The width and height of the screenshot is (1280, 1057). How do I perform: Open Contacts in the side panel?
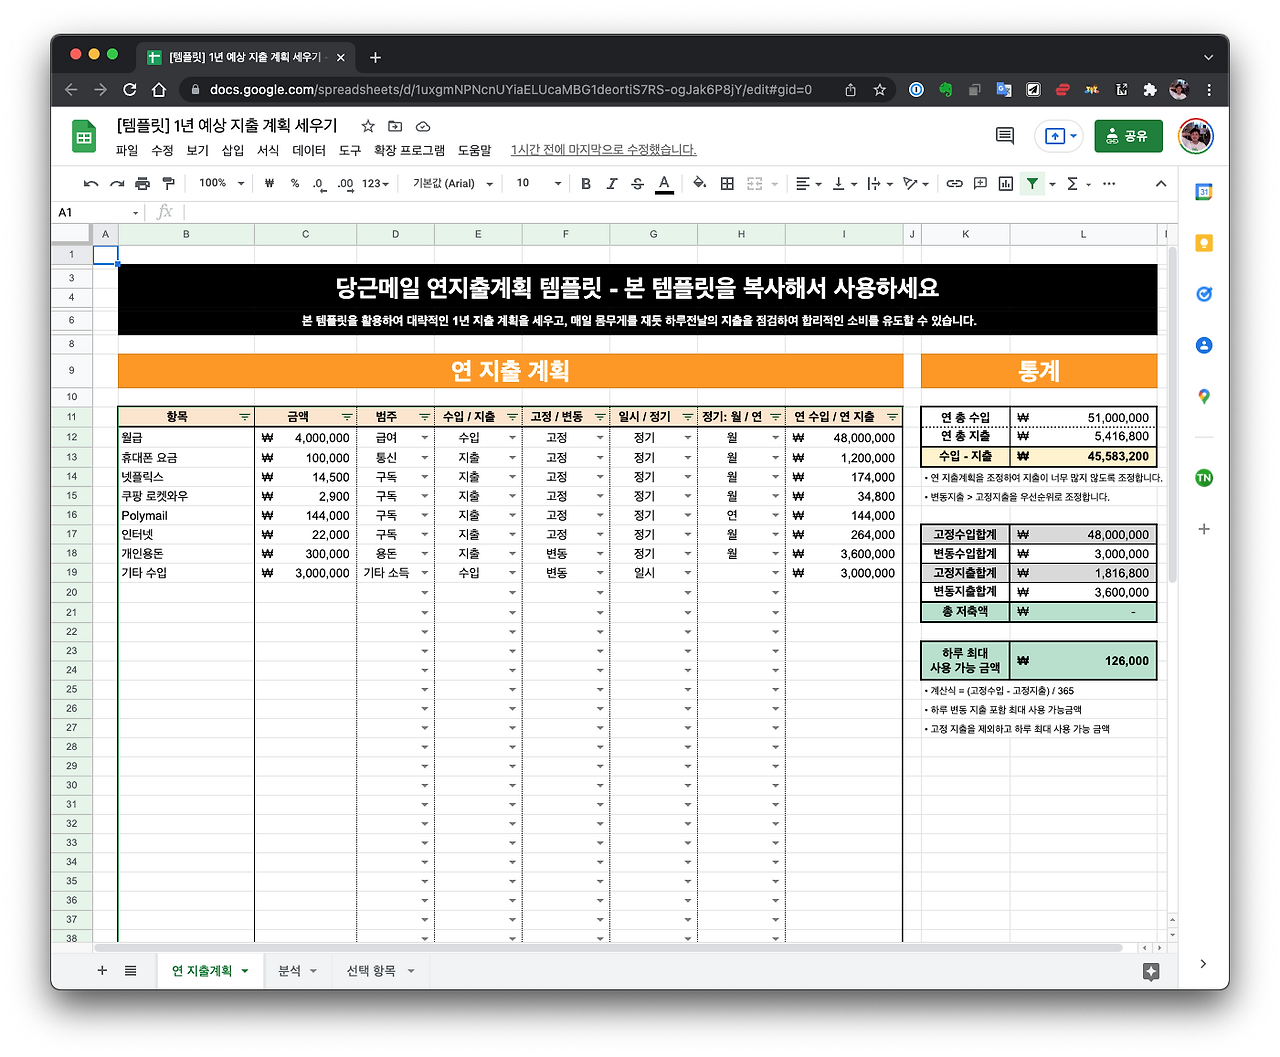tap(1204, 345)
